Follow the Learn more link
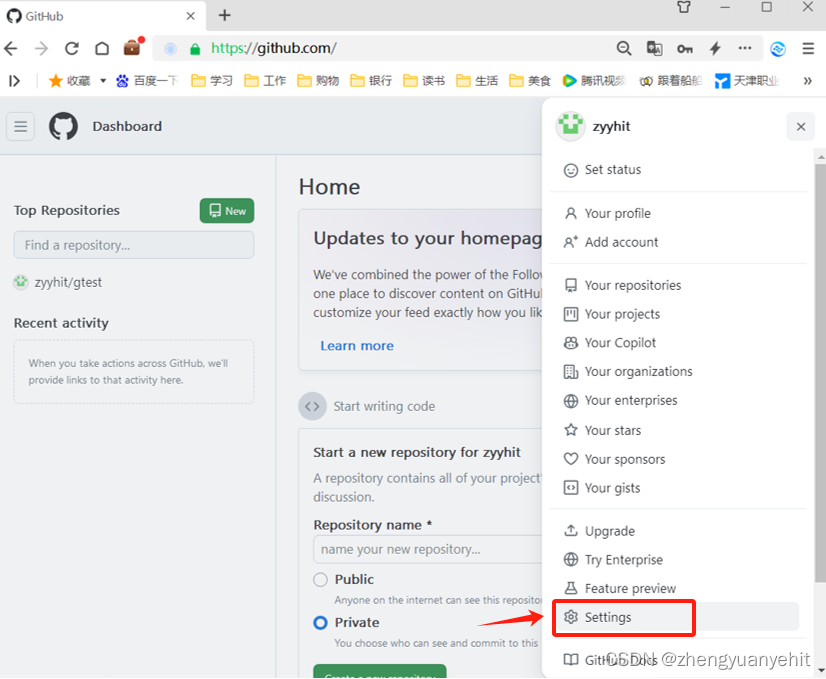The image size is (826, 679). 357,346
